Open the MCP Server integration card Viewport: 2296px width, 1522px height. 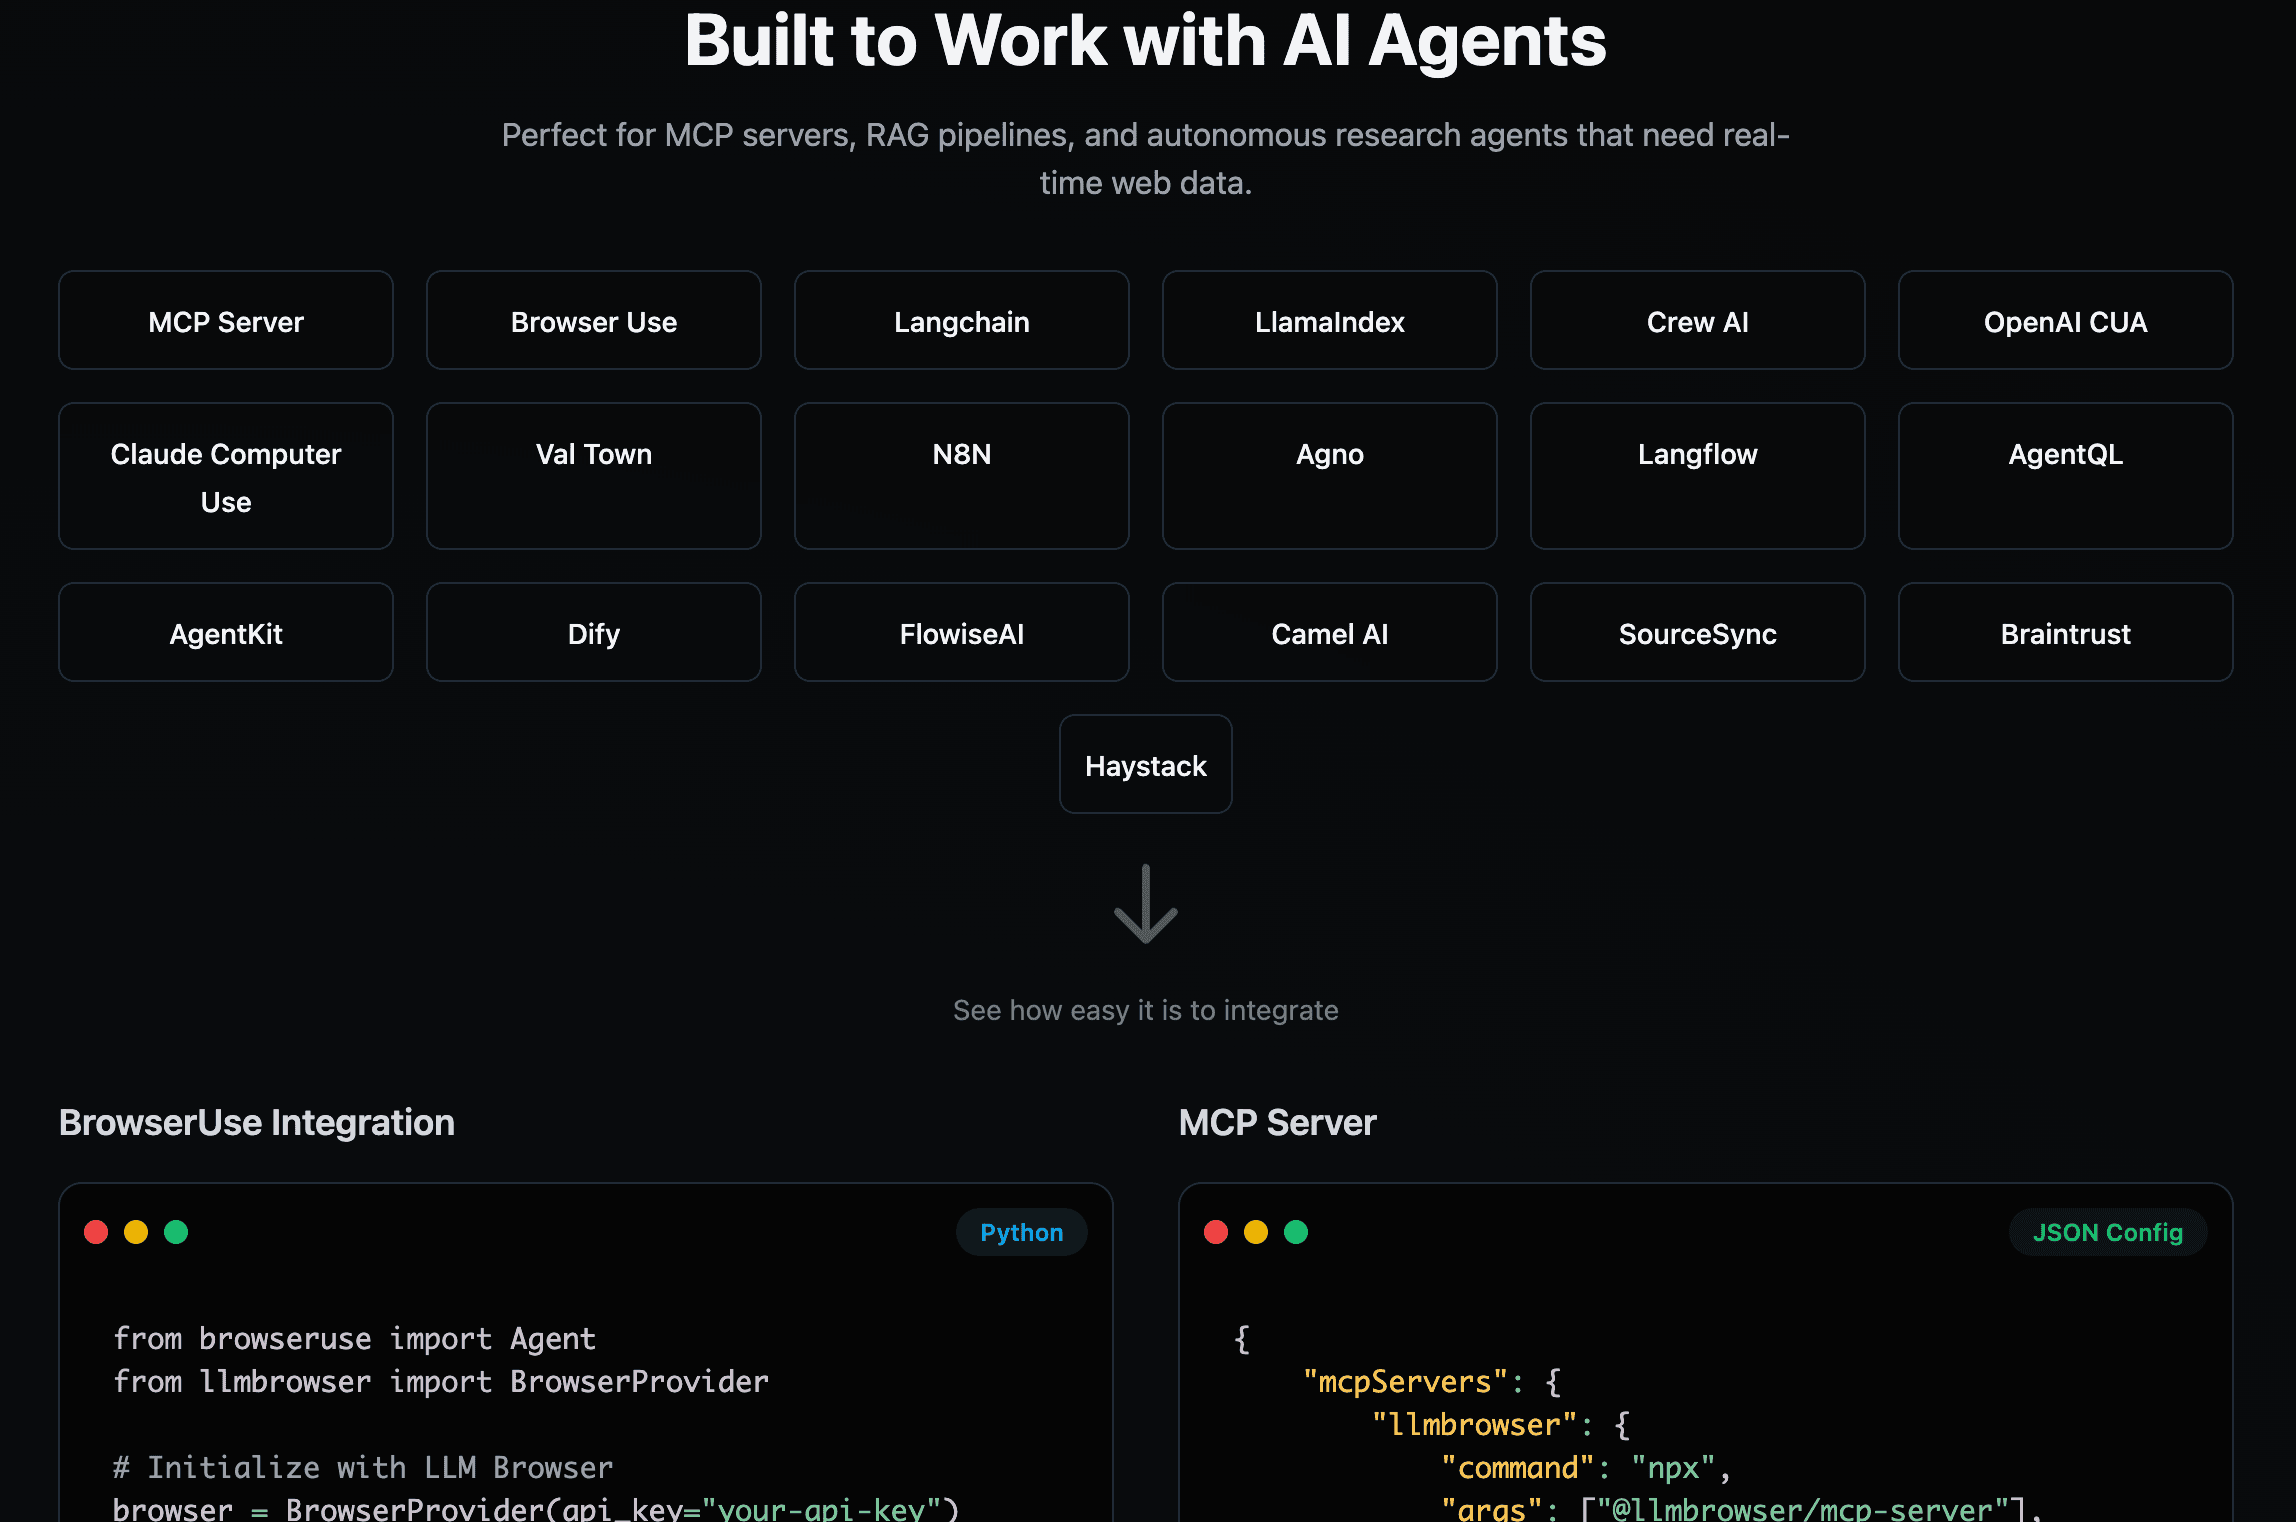pyautogui.click(x=226, y=321)
